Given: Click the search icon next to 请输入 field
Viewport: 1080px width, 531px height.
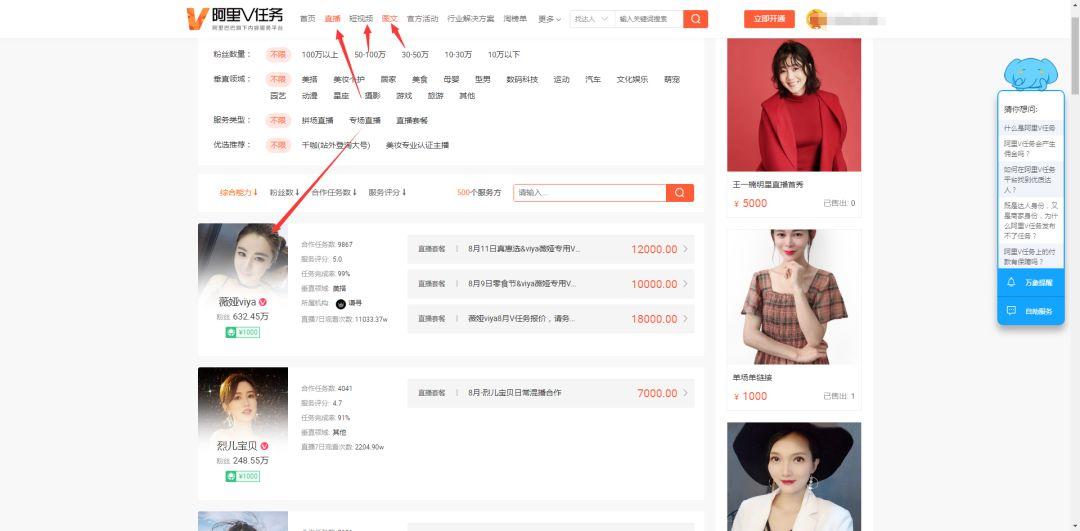Looking at the screenshot, I should 680,193.
